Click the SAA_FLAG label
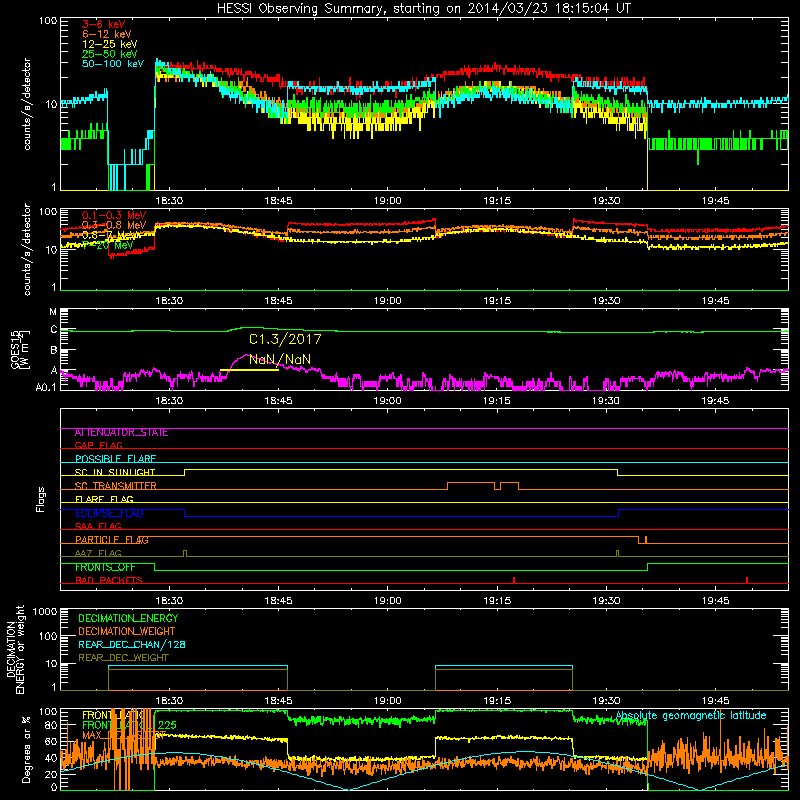This screenshot has height=800, width=800. tap(98, 526)
